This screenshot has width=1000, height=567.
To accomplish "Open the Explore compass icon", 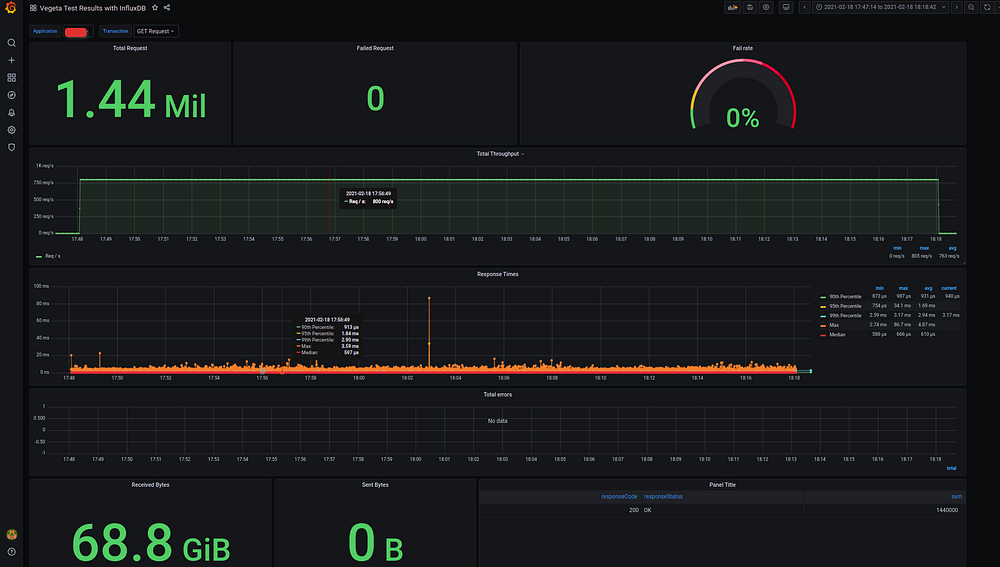I will click(x=11, y=95).
